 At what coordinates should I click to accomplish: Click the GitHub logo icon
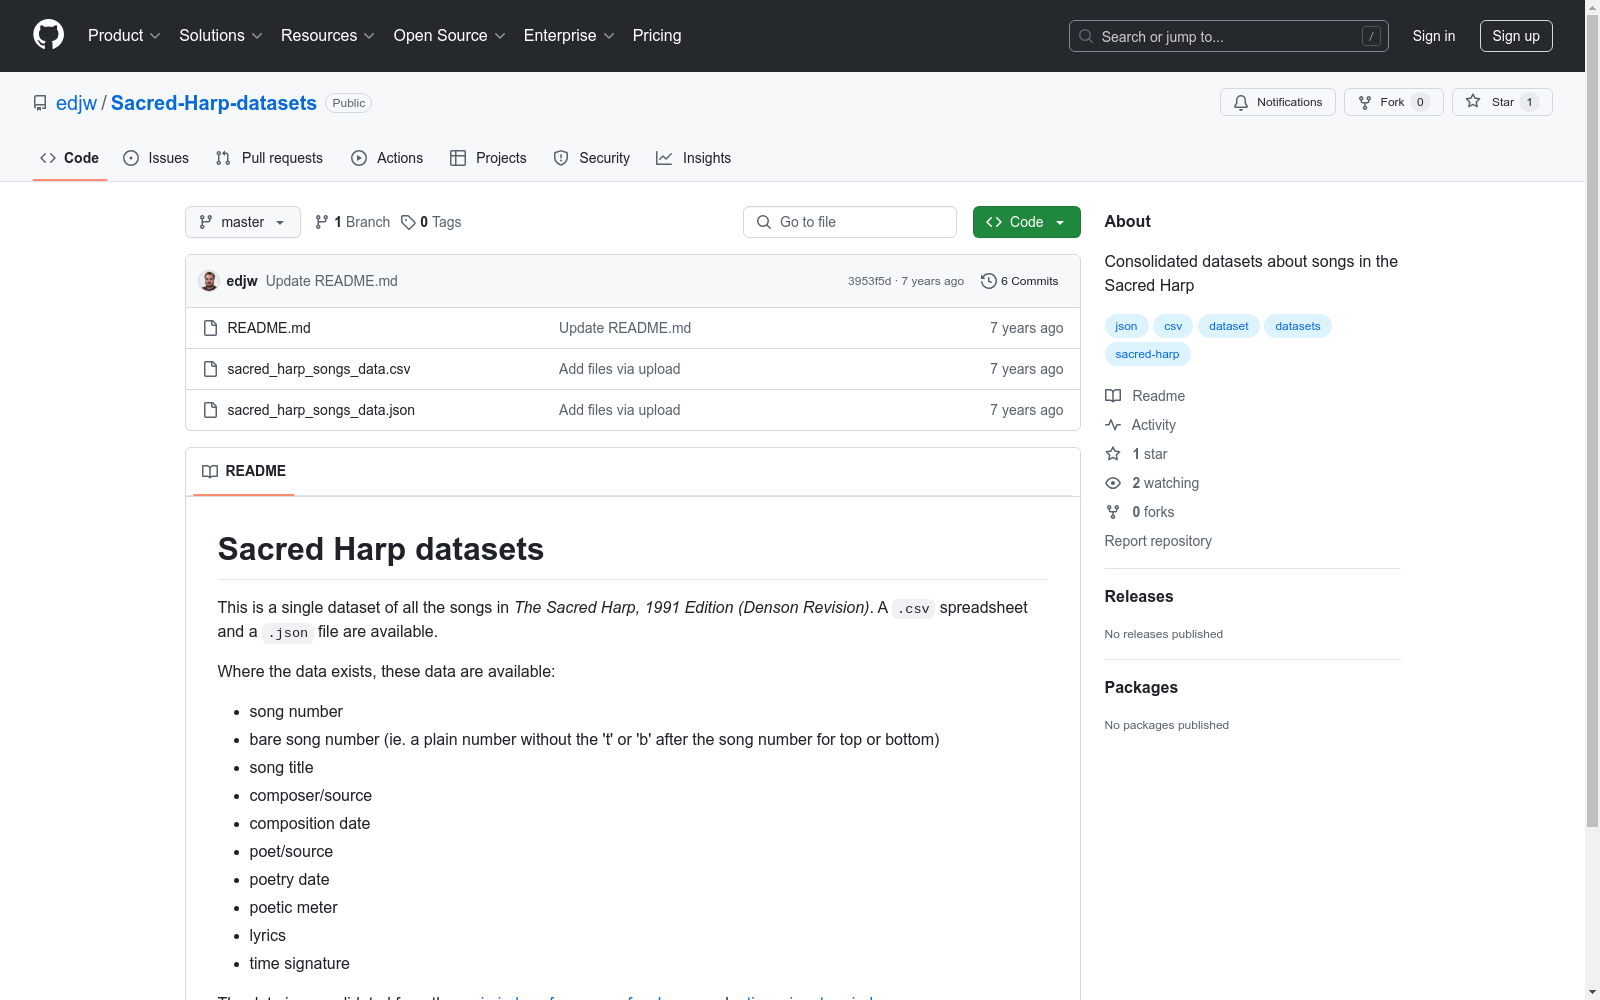click(x=48, y=35)
